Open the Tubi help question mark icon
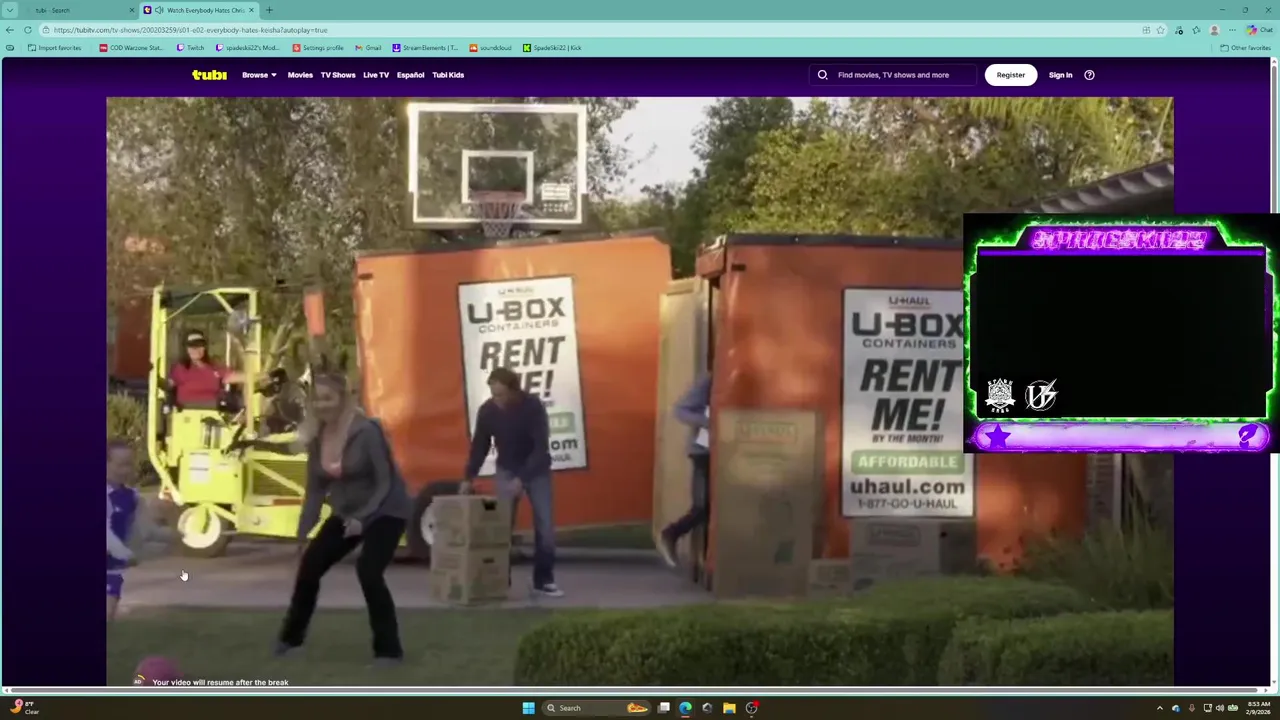Screen dimensions: 1280x720 click(x=1089, y=75)
